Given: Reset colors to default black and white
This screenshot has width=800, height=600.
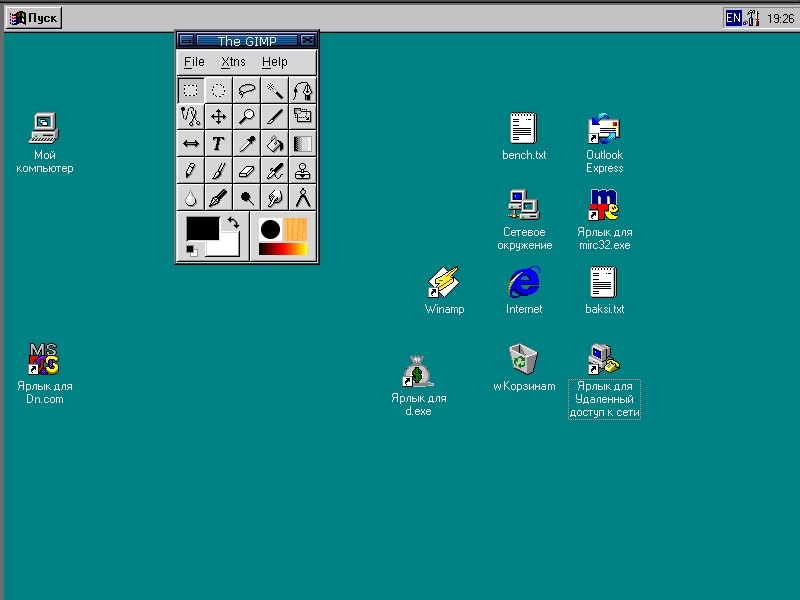Looking at the screenshot, I should [x=192, y=250].
